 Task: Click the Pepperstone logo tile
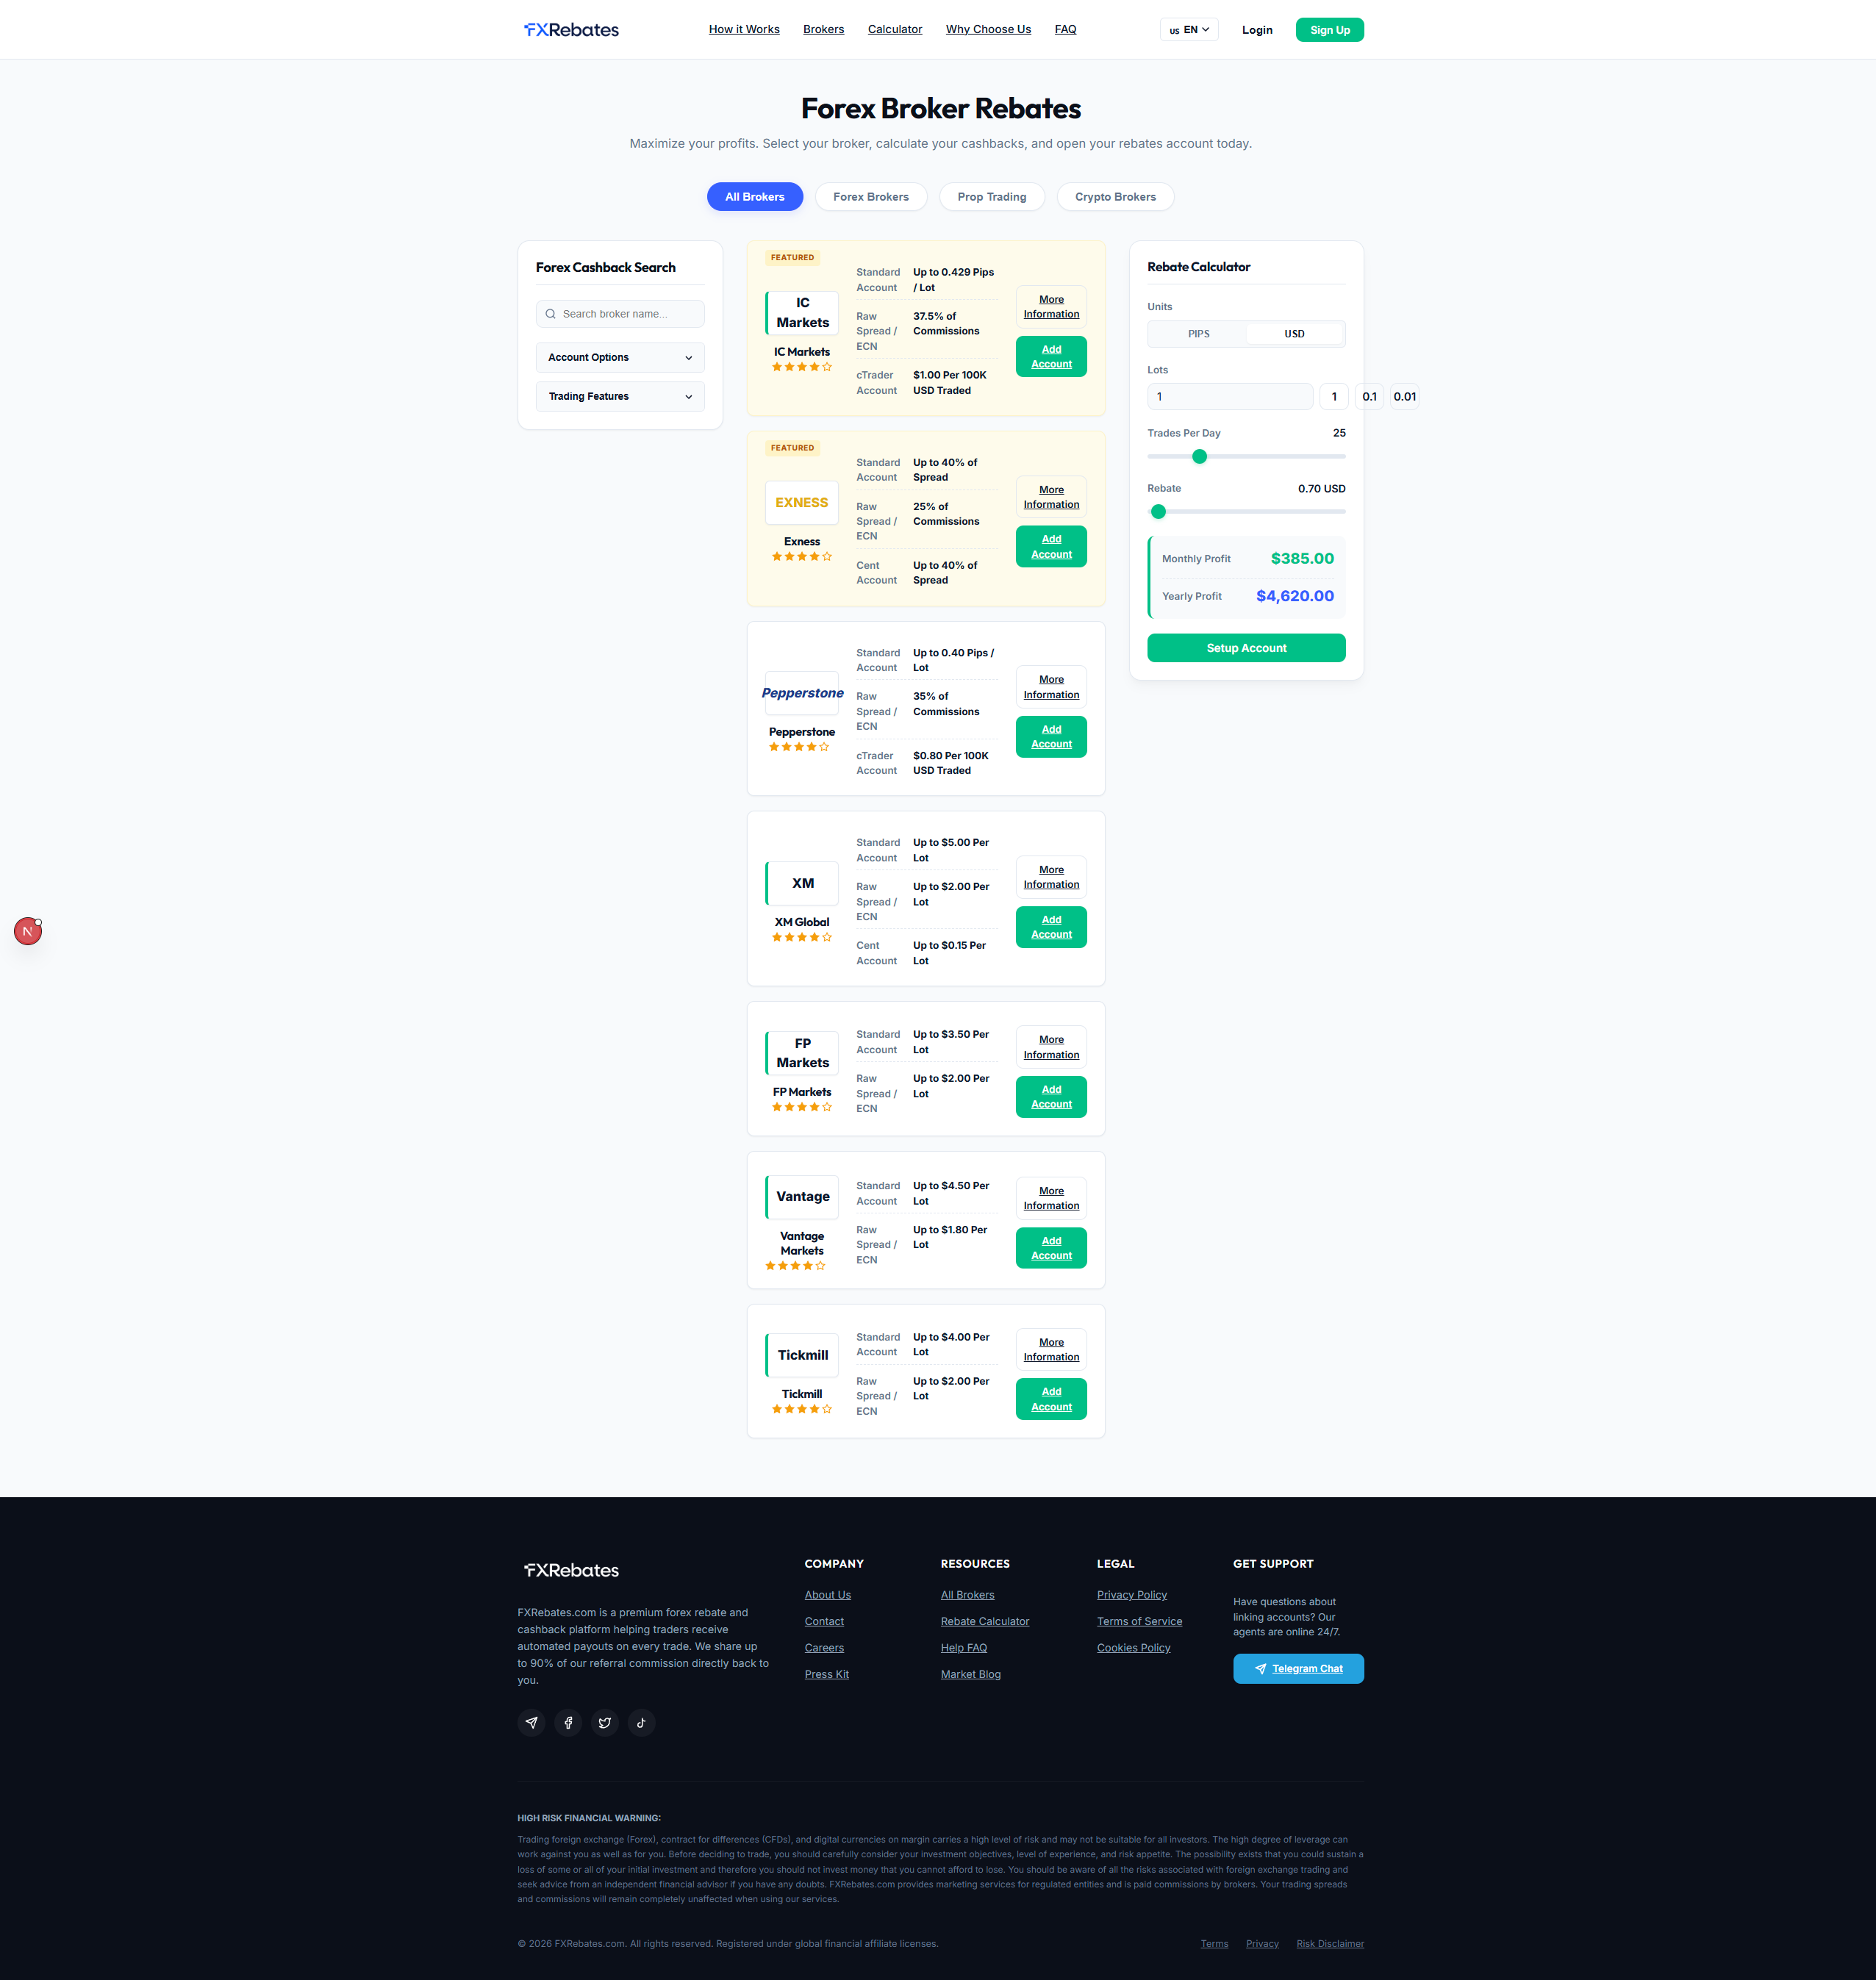[x=802, y=693]
